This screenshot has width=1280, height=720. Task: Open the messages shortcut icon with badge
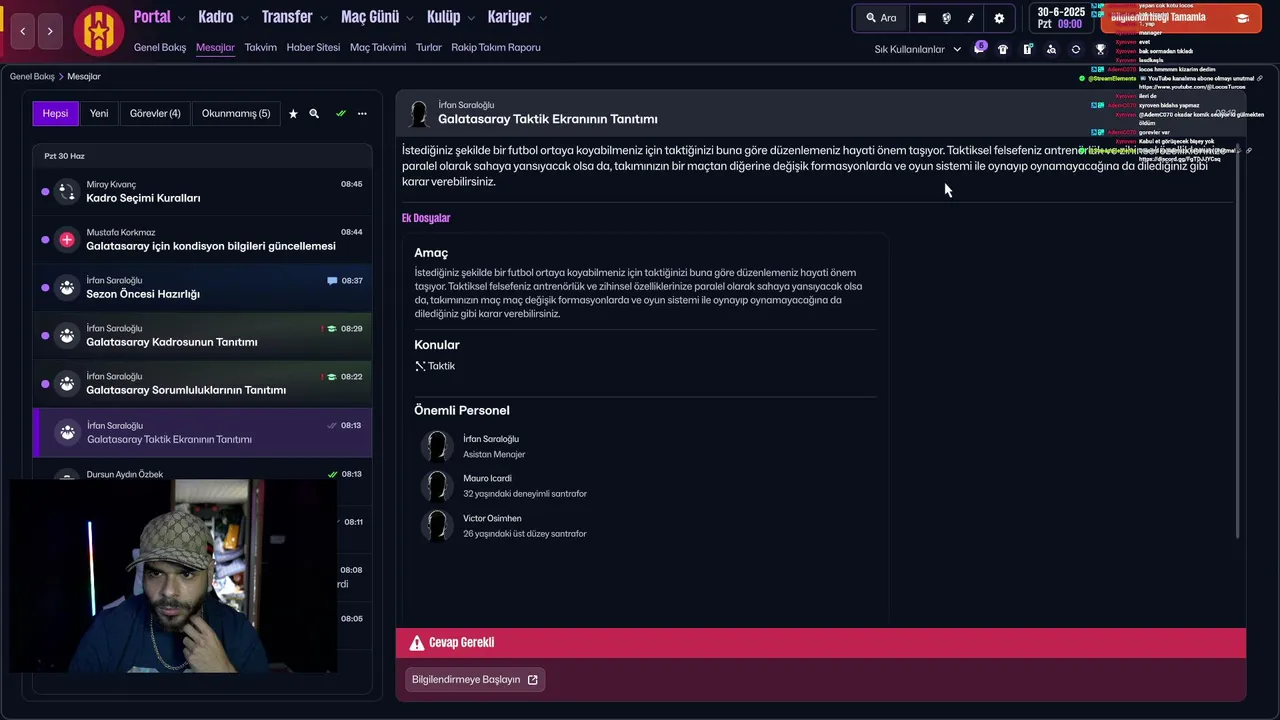pos(979,49)
